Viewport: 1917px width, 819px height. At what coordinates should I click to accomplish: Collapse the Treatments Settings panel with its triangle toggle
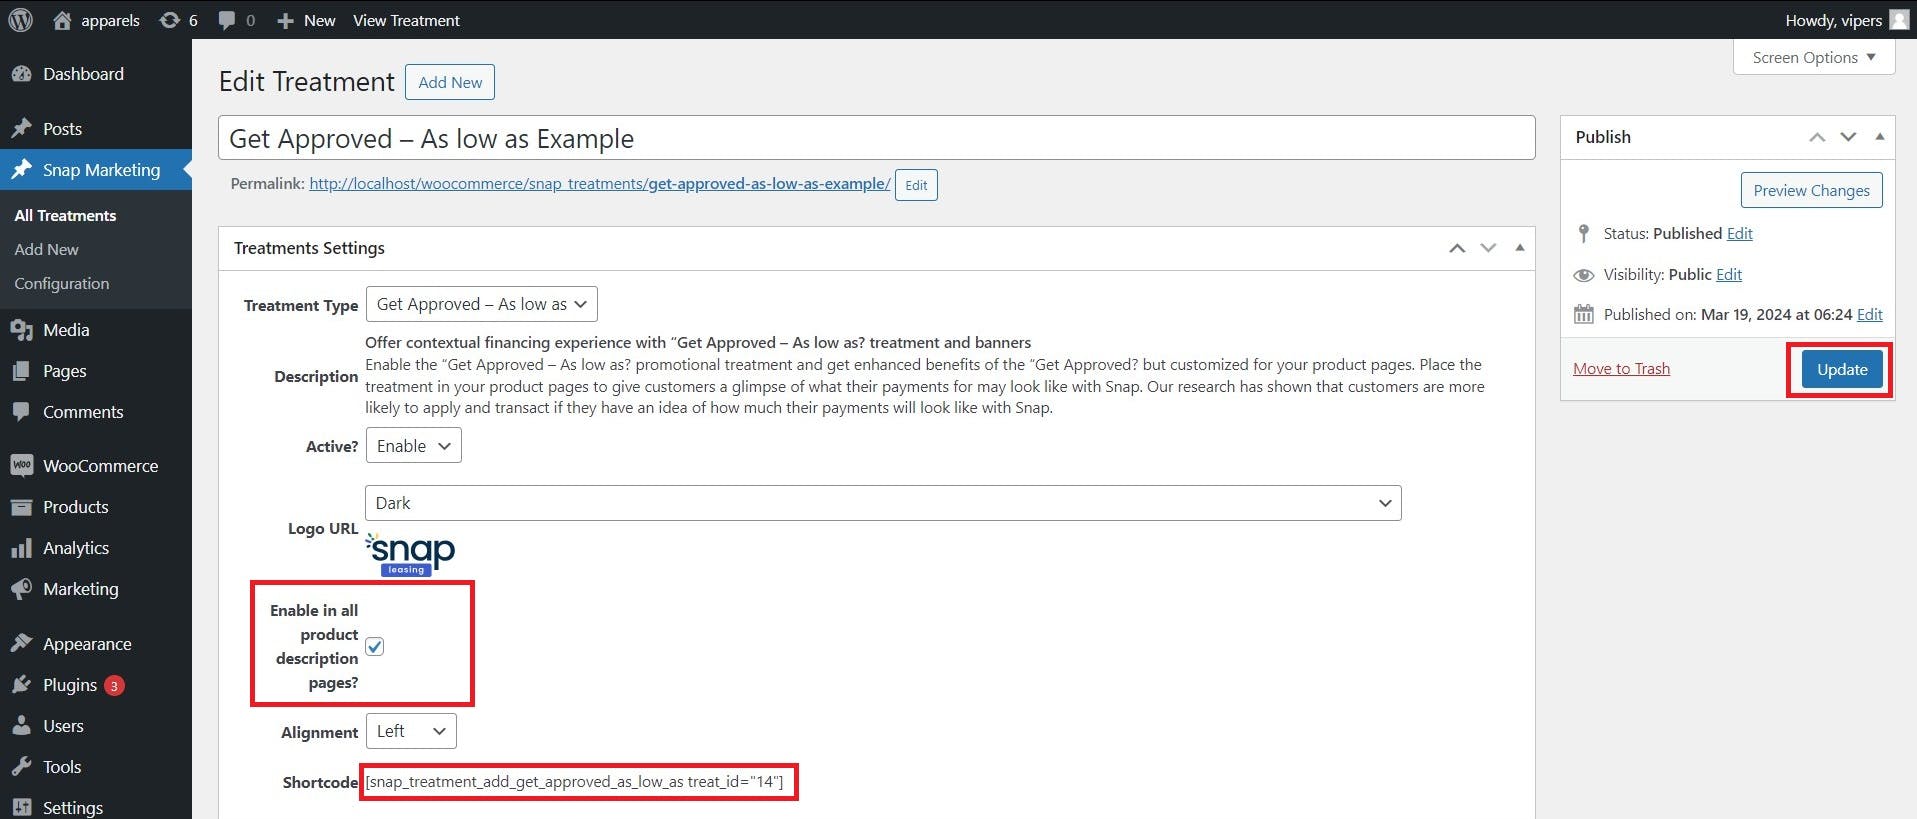[1520, 248]
